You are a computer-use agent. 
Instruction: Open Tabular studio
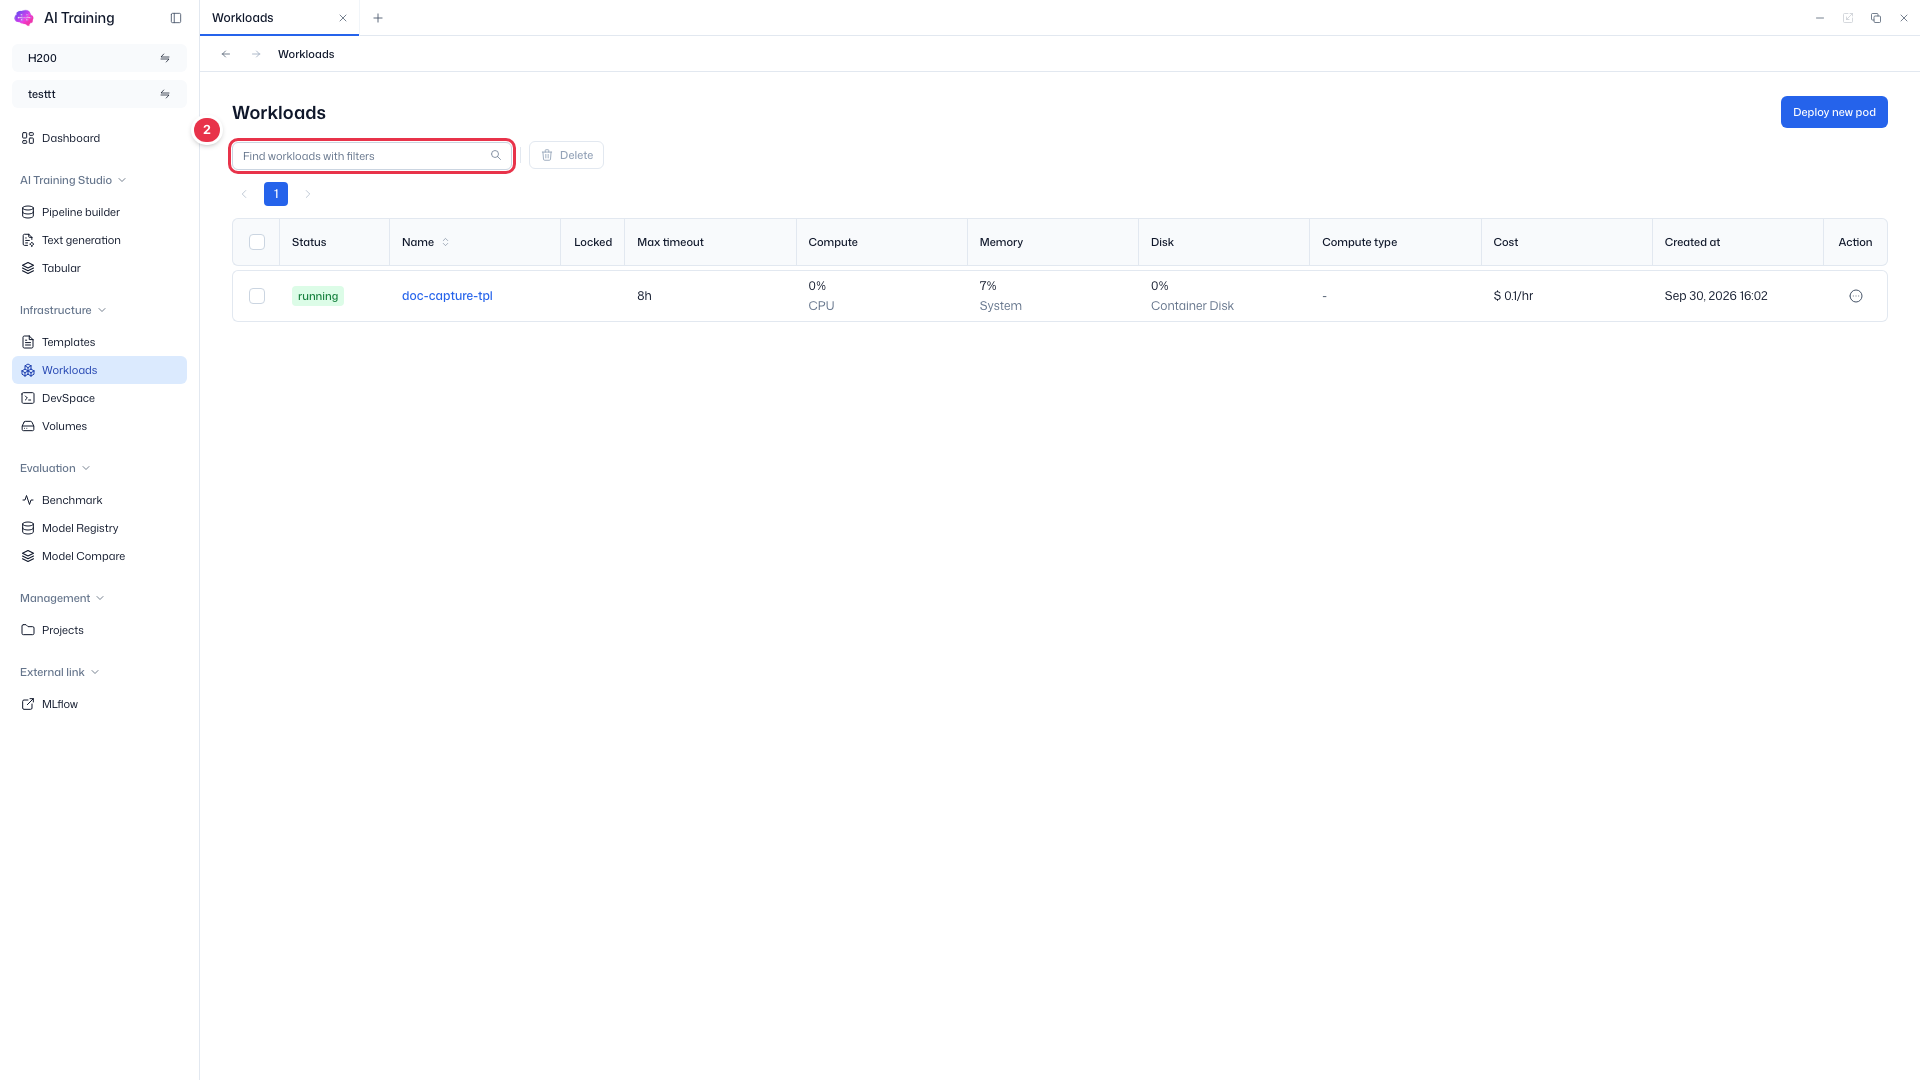click(x=99, y=268)
